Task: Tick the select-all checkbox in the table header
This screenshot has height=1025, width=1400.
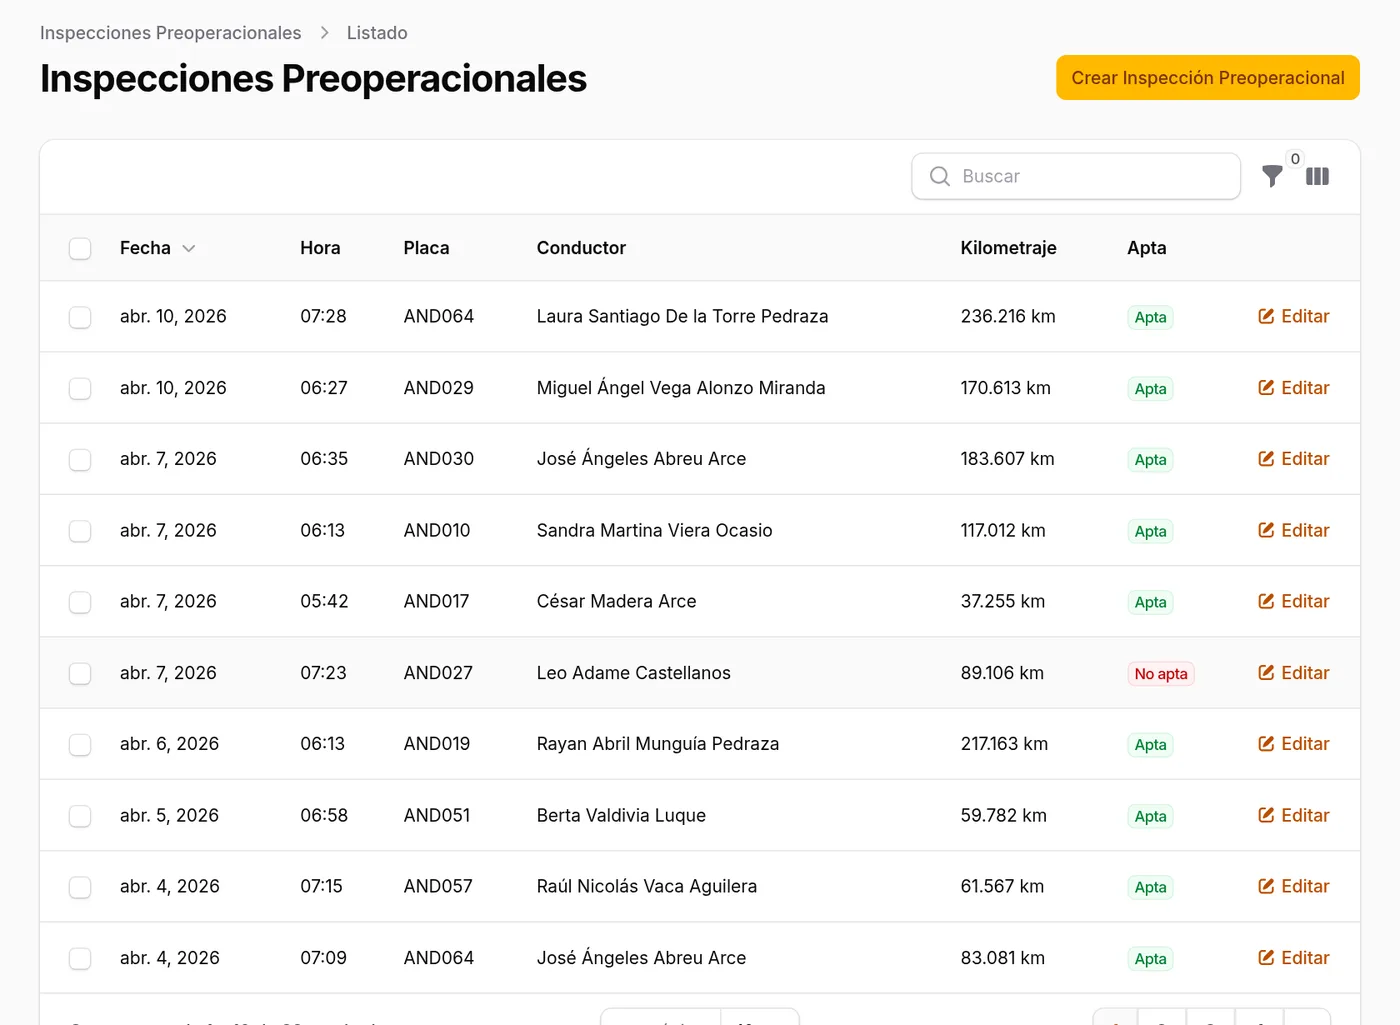Action: pyautogui.click(x=80, y=248)
